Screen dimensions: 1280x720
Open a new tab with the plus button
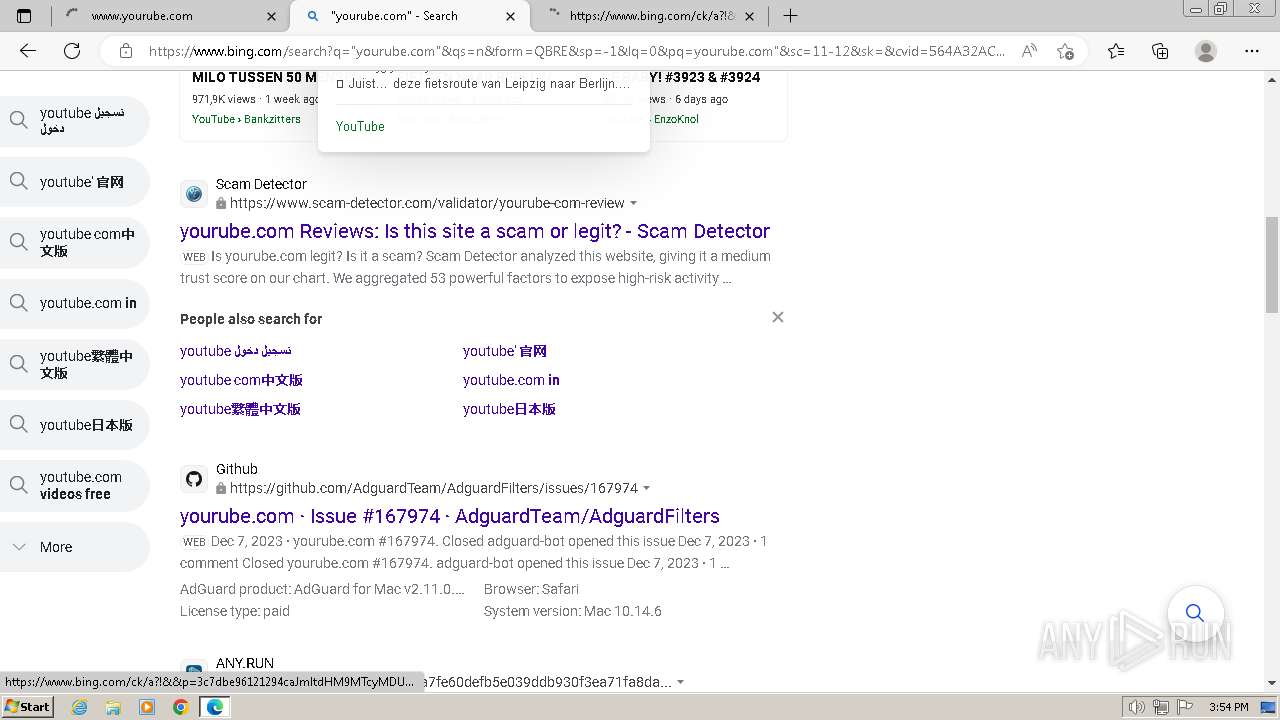pos(790,16)
